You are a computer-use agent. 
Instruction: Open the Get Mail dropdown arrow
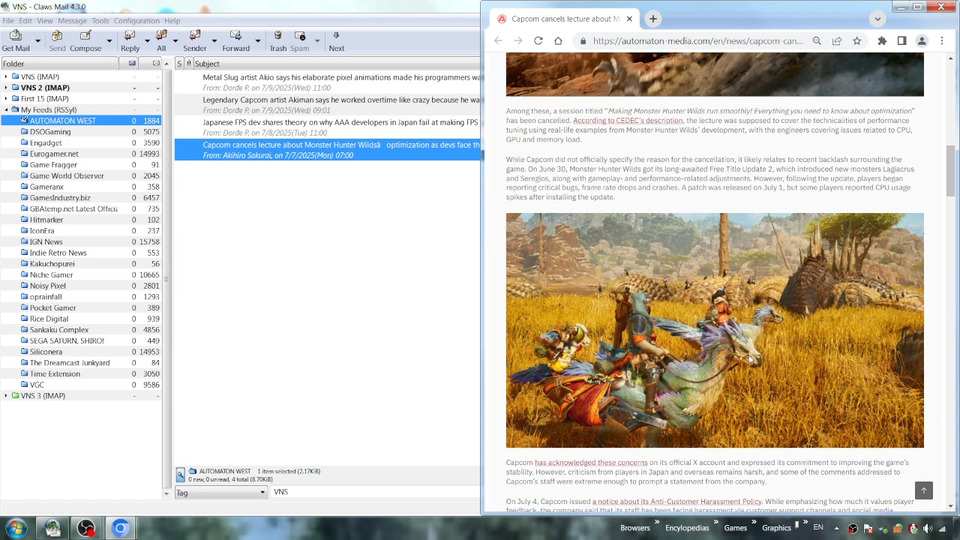pos(37,41)
